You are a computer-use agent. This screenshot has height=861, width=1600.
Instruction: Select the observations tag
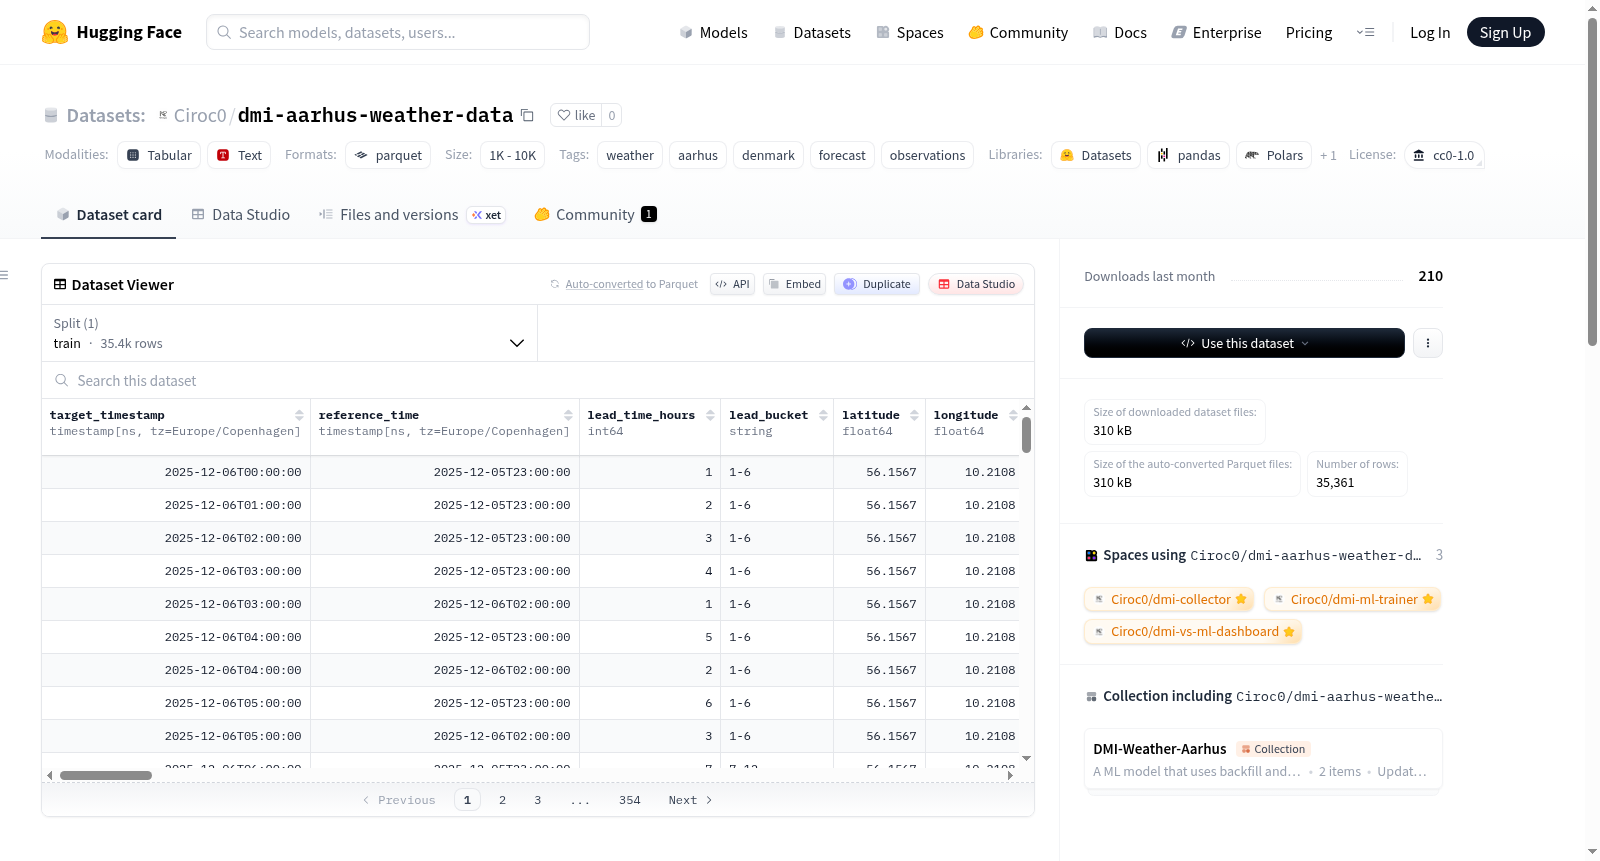(927, 155)
